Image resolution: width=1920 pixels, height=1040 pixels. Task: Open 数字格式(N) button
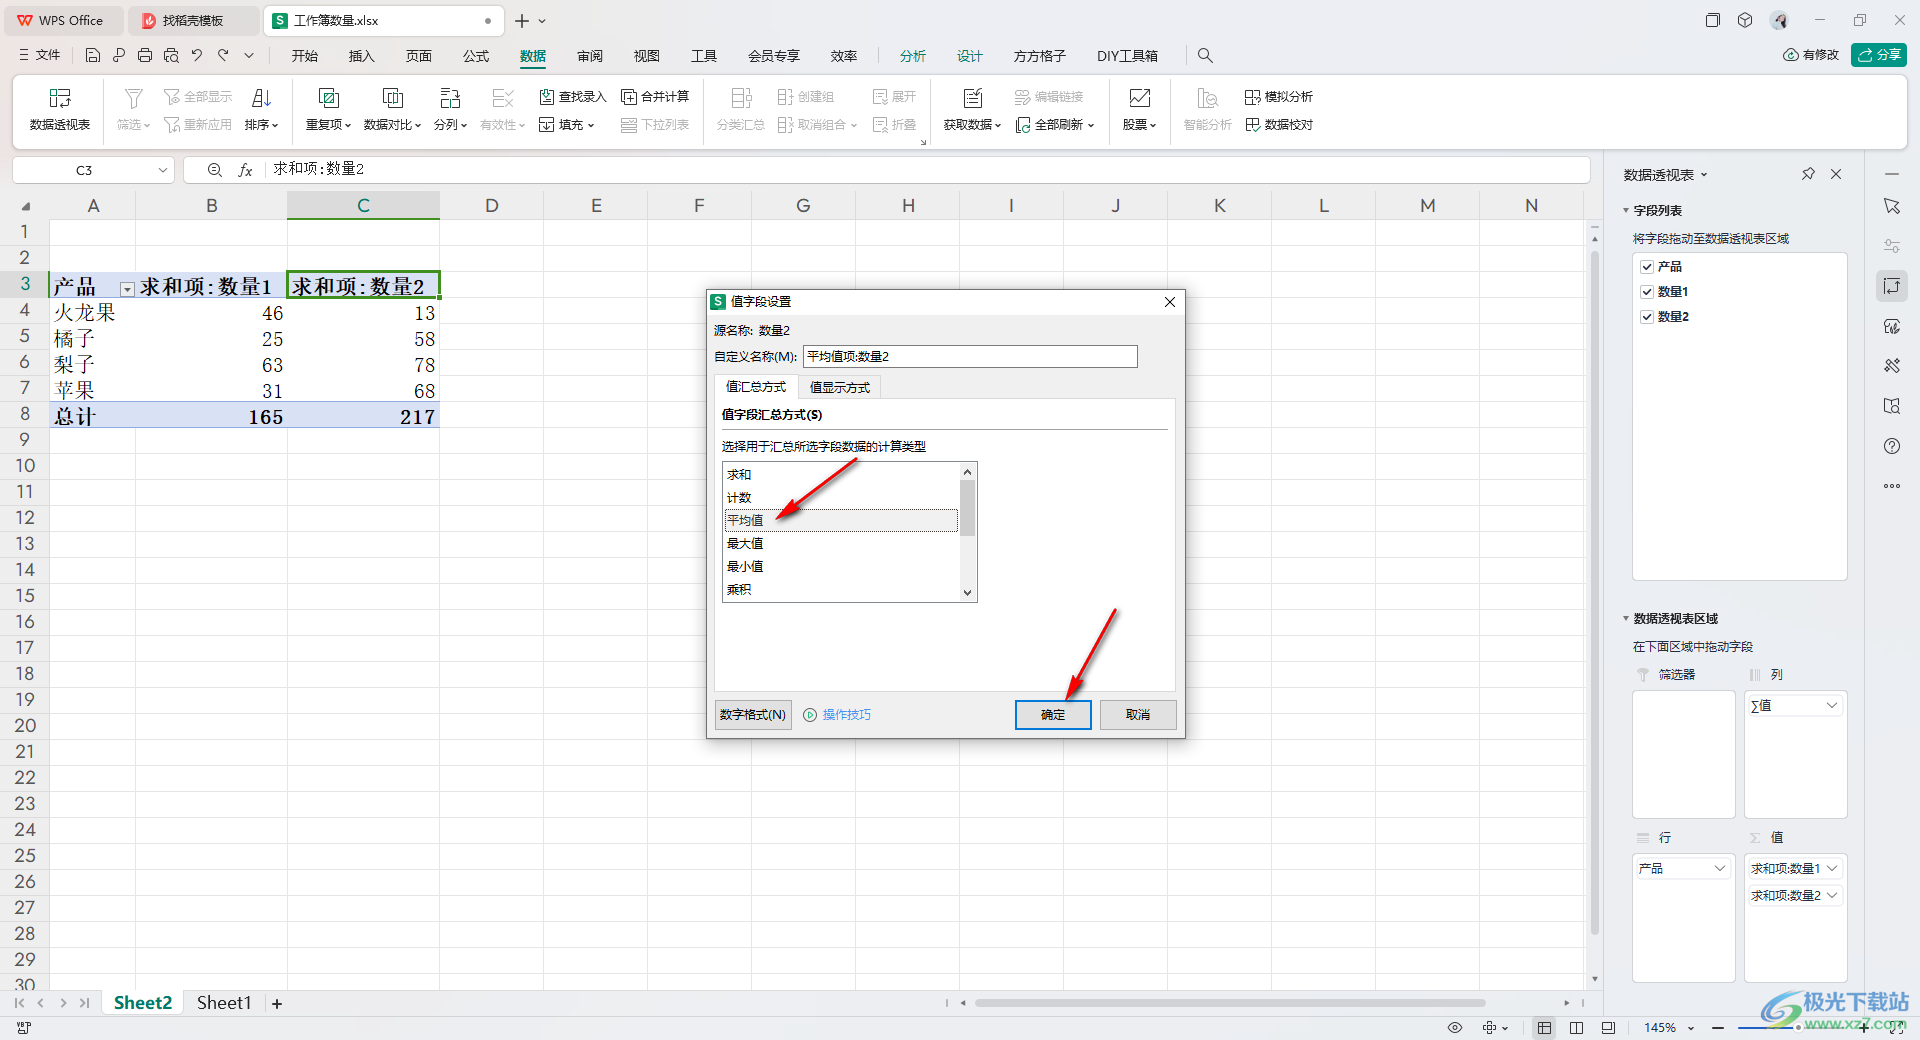click(753, 715)
